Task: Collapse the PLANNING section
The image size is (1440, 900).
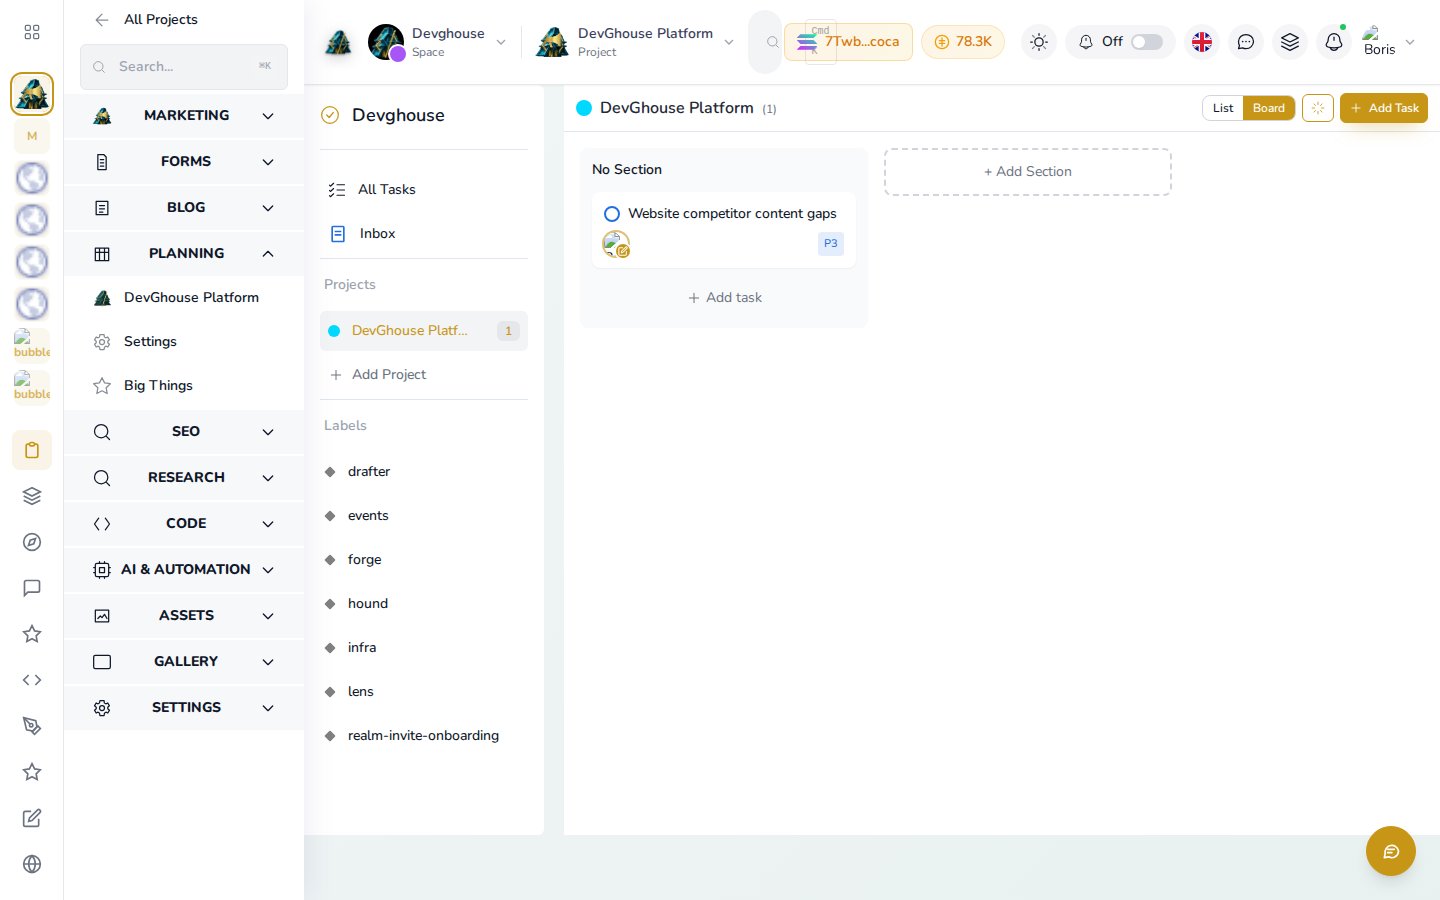Action: pos(184,254)
